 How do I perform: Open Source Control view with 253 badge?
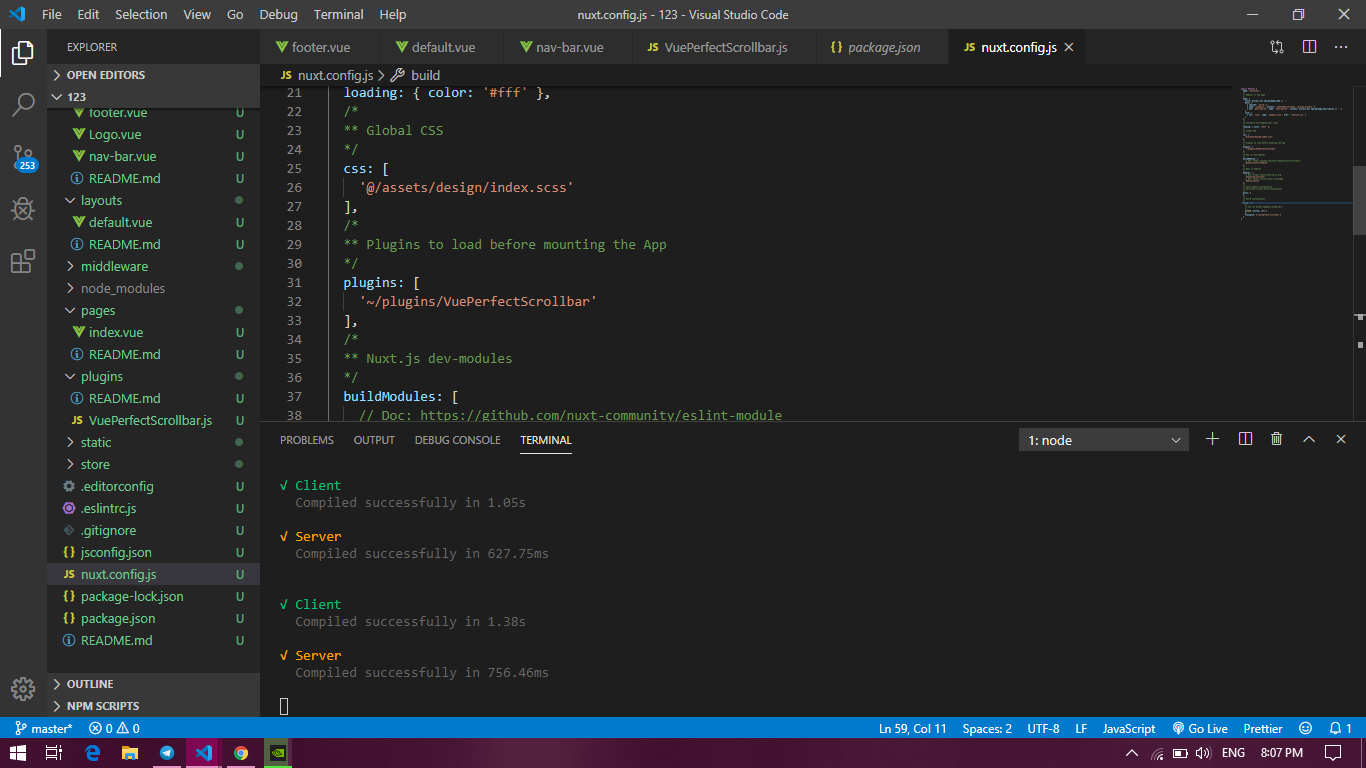pos(23,158)
